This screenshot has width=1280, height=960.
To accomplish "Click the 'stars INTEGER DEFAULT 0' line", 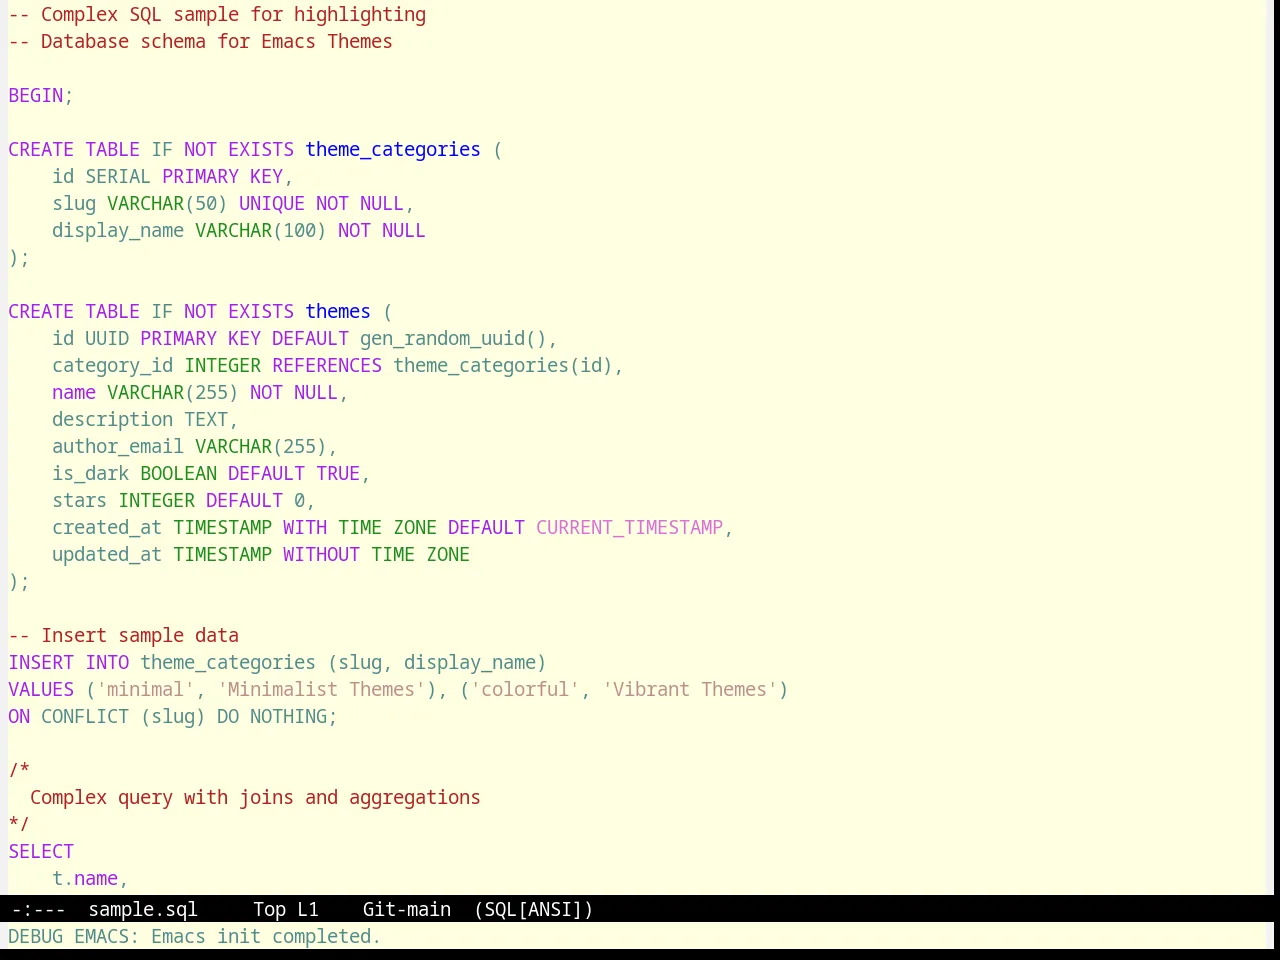I will tap(184, 500).
